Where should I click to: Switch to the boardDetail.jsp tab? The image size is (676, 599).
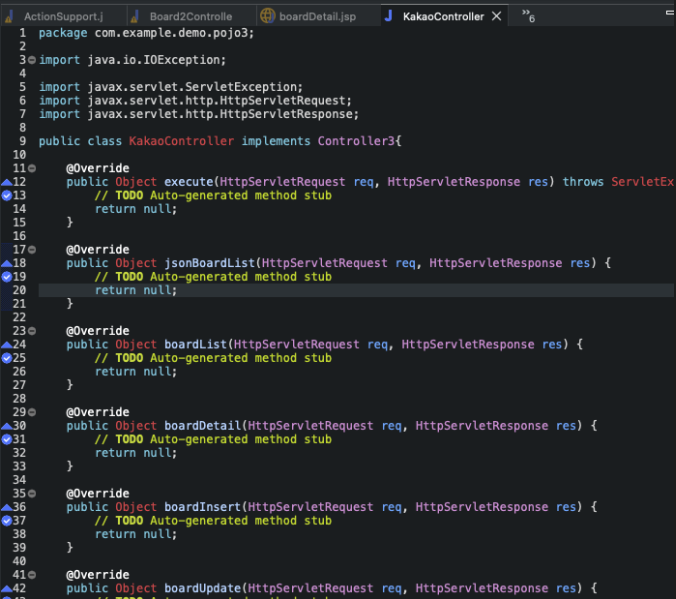[x=317, y=16]
